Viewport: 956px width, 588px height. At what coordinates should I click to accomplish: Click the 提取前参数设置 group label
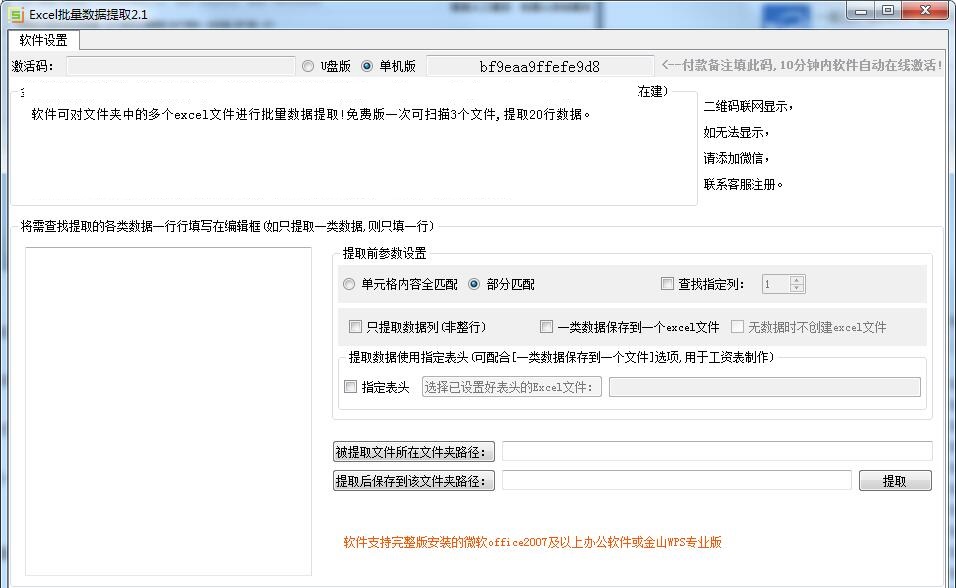(x=384, y=253)
